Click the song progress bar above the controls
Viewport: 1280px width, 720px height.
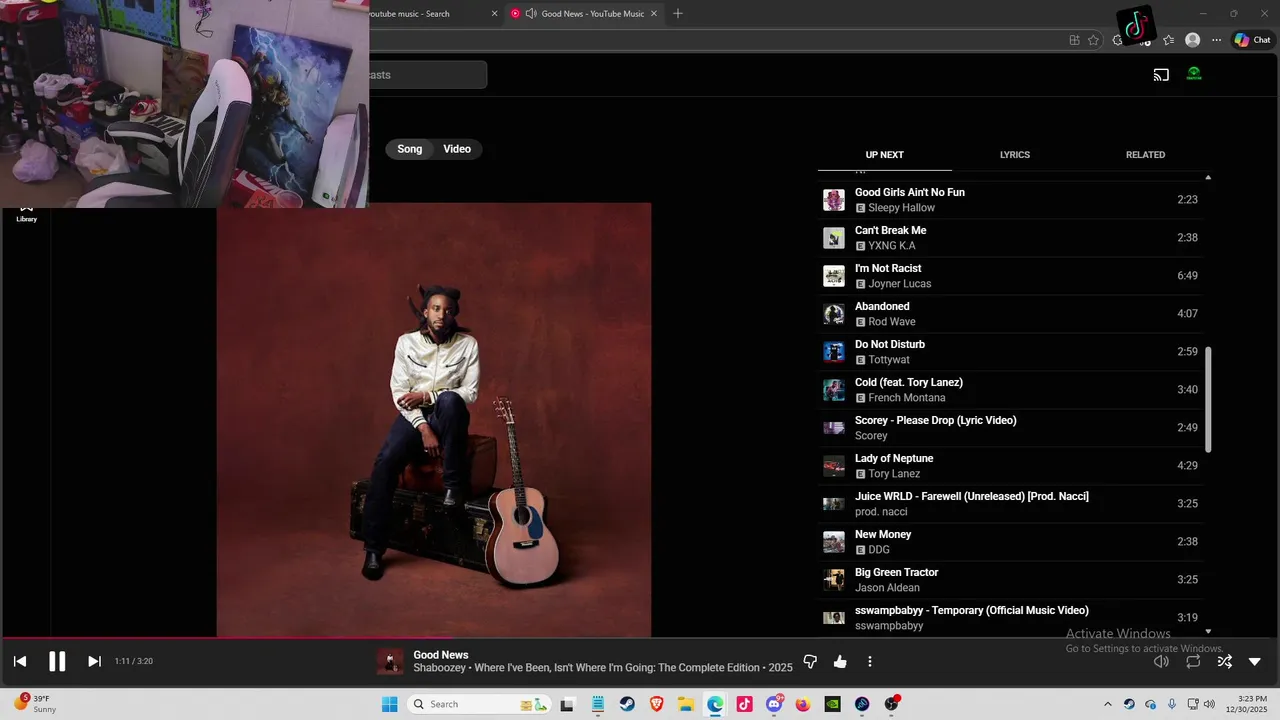coord(640,638)
